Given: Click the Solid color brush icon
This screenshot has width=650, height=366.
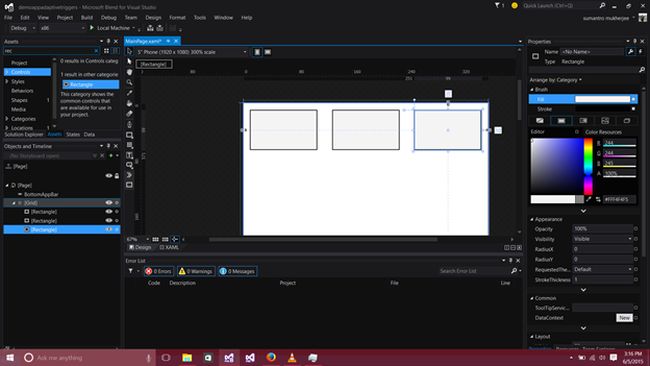Looking at the screenshot, I should [x=561, y=121].
